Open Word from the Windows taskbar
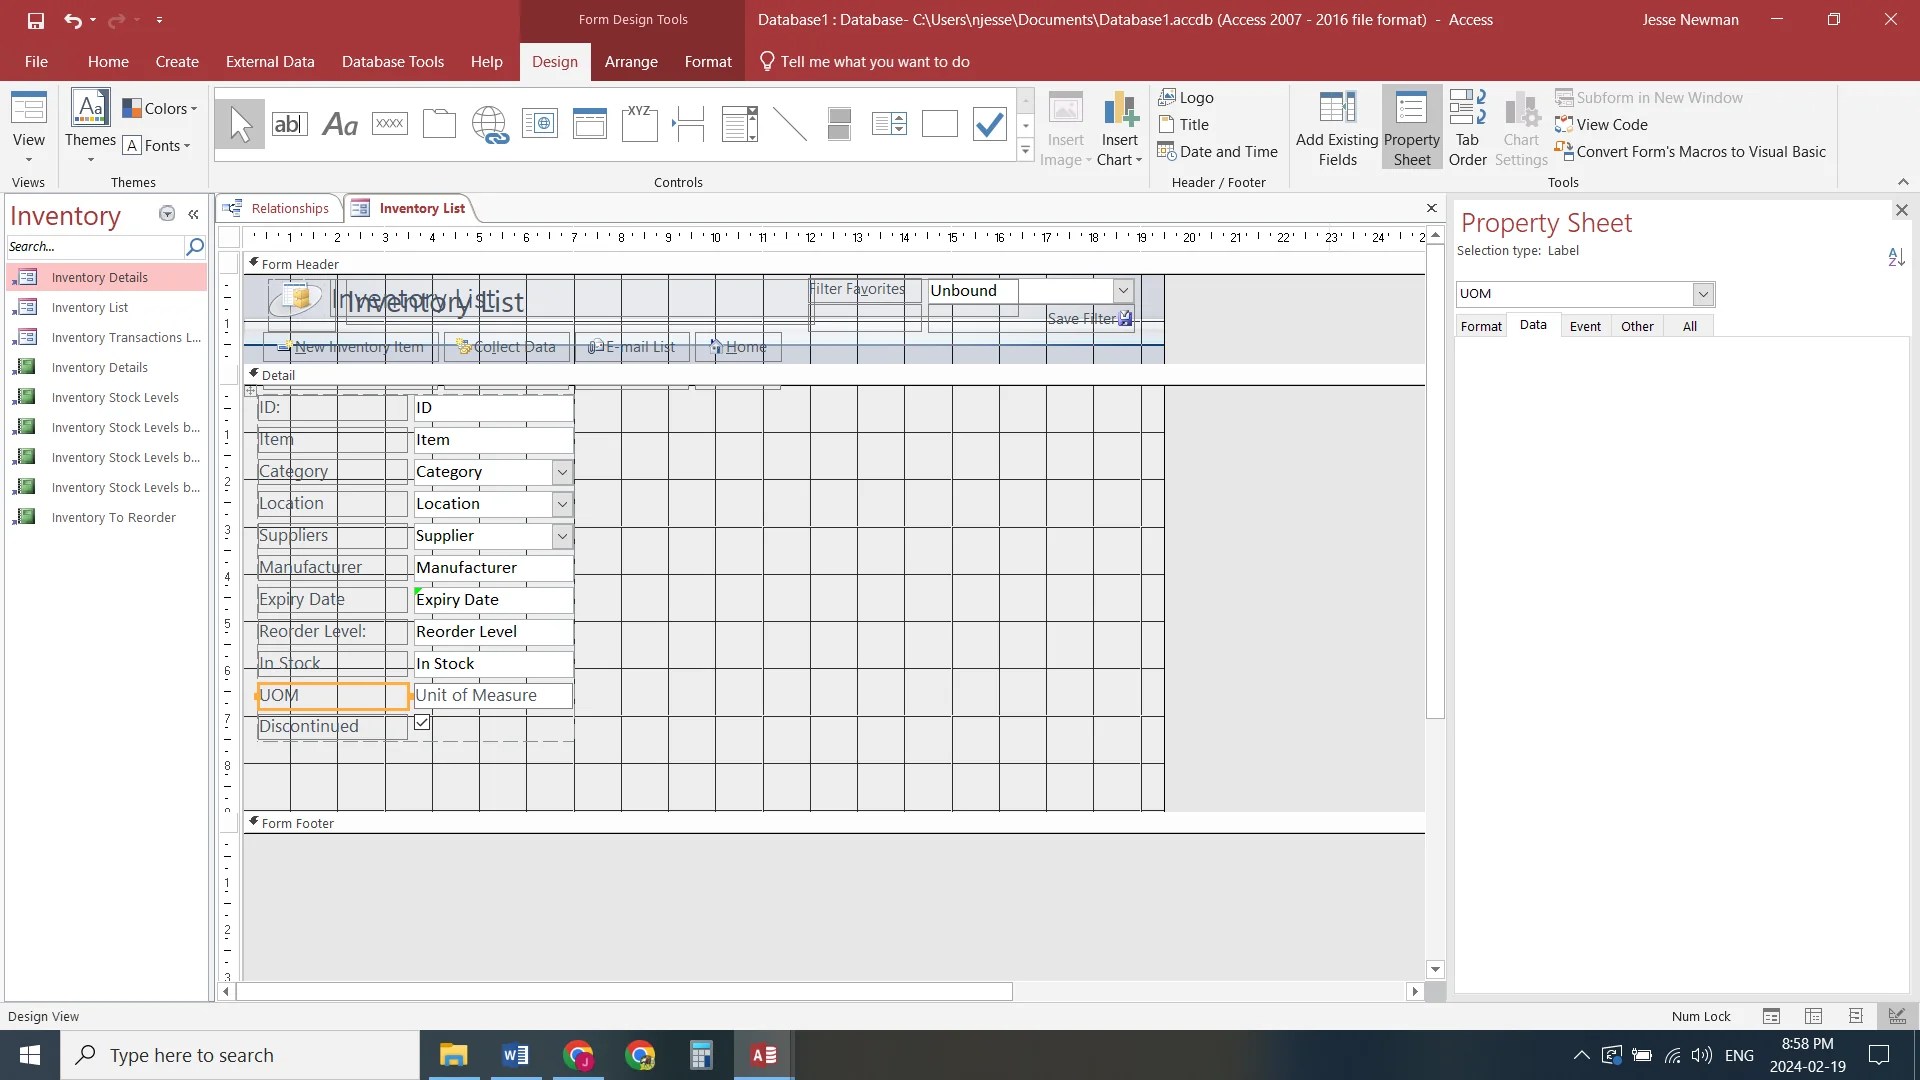 (515, 1055)
